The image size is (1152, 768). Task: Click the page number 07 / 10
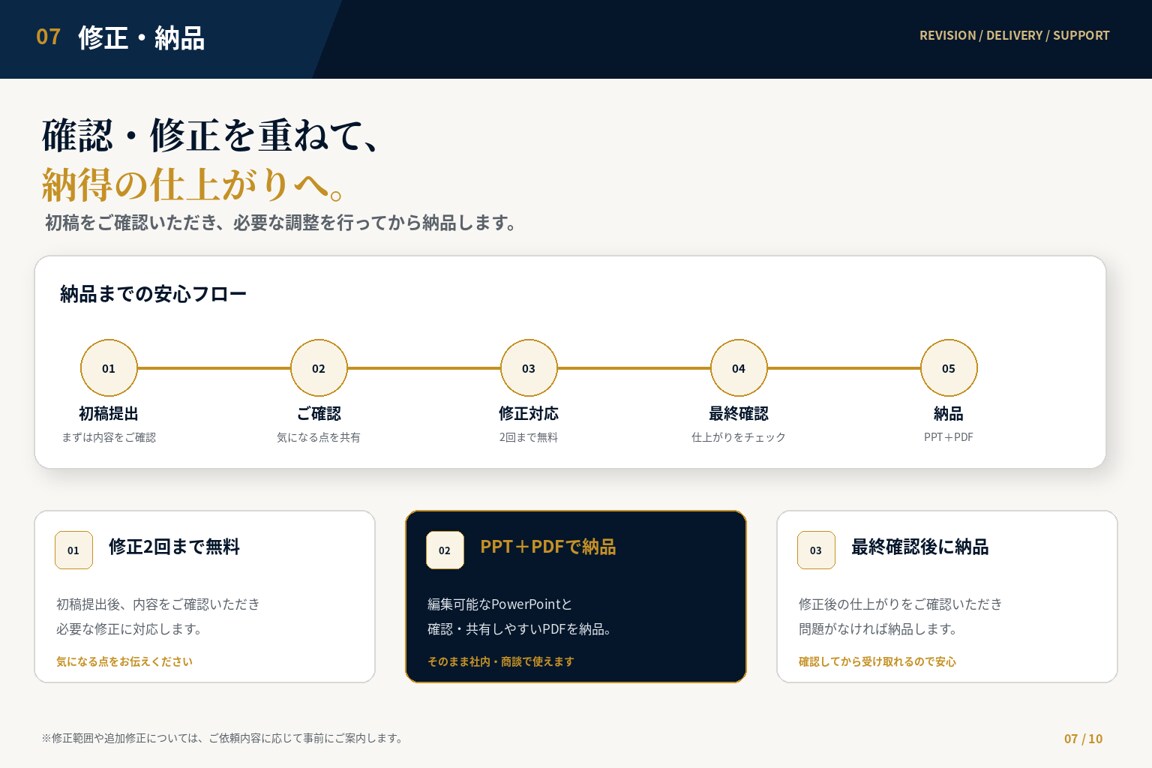(x=1083, y=739)
